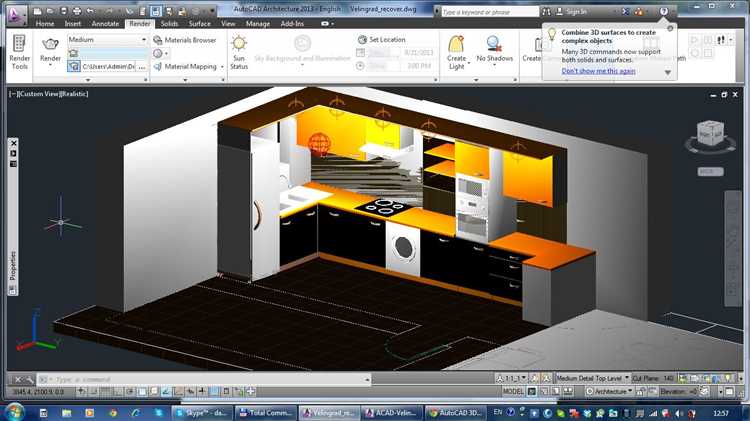
Task: Switch to ACAD-Velin taskbar window
Action: 391,412
